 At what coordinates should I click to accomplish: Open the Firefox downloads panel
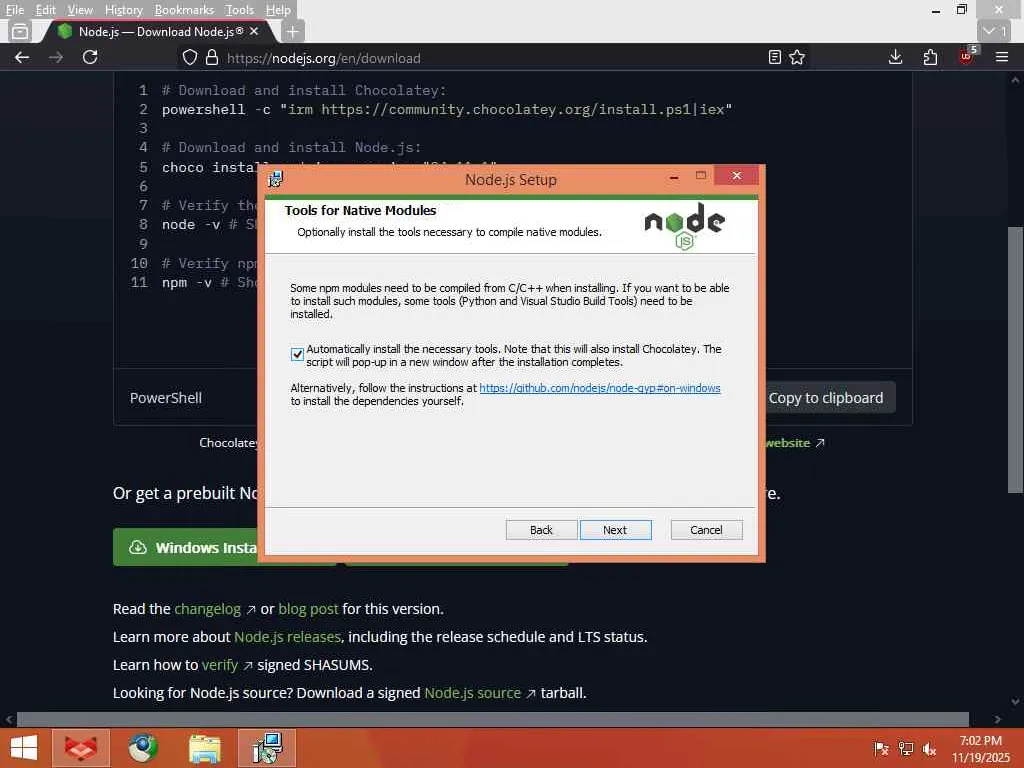[x=895, y=57]
